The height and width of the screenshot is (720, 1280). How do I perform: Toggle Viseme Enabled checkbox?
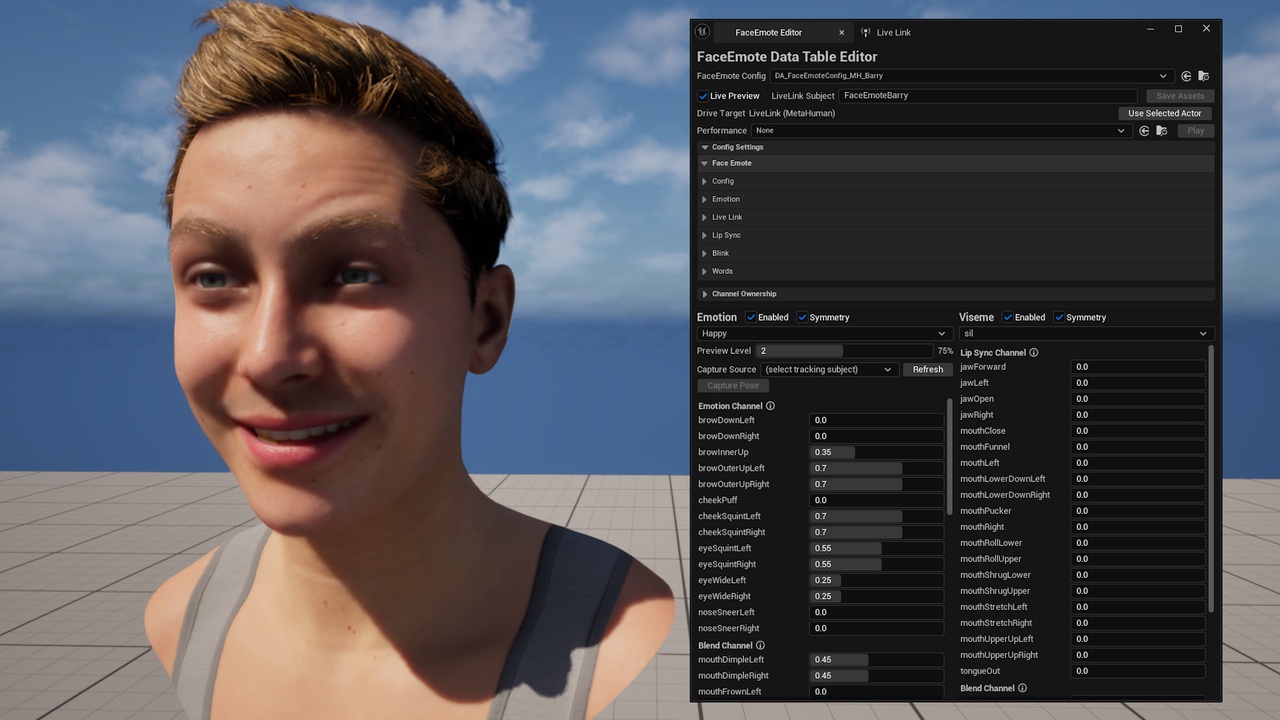(x=1008, y=317)
